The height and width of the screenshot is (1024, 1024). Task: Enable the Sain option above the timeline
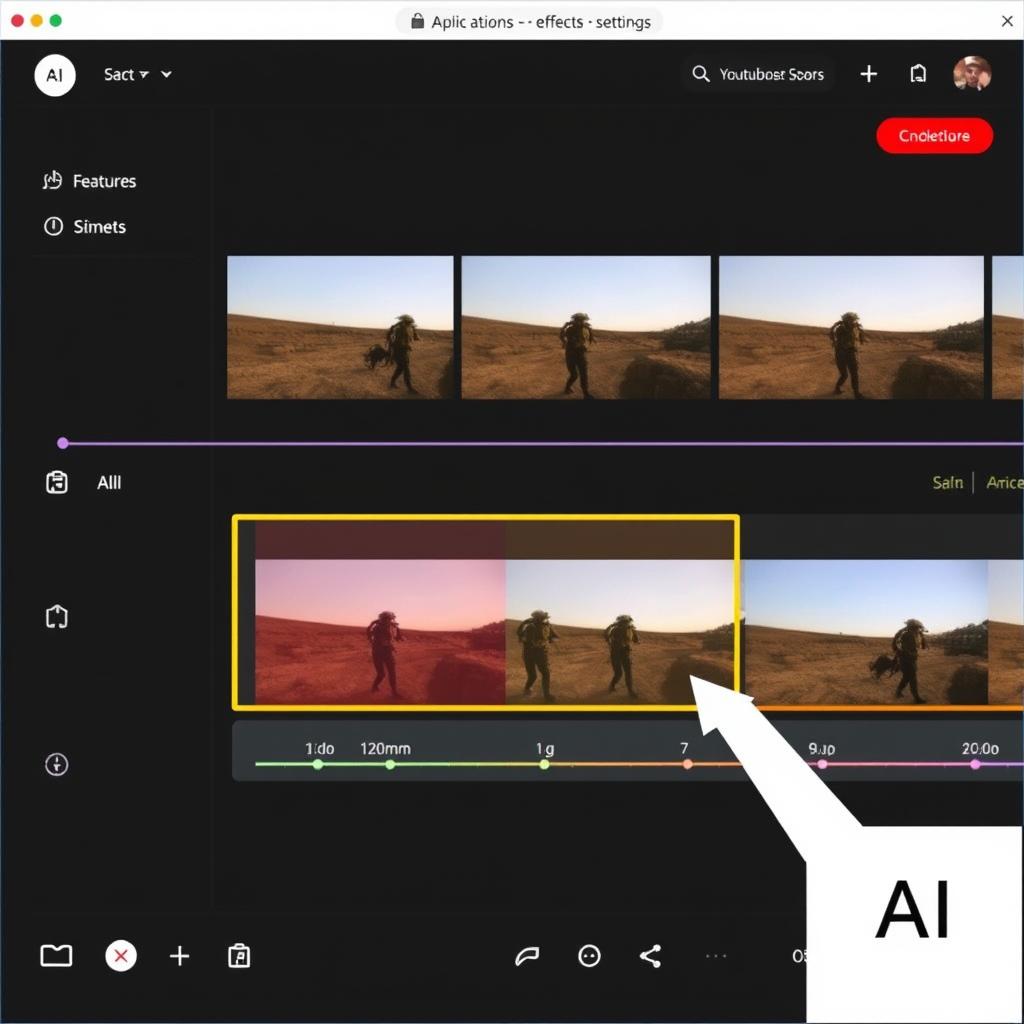(946, 482)
